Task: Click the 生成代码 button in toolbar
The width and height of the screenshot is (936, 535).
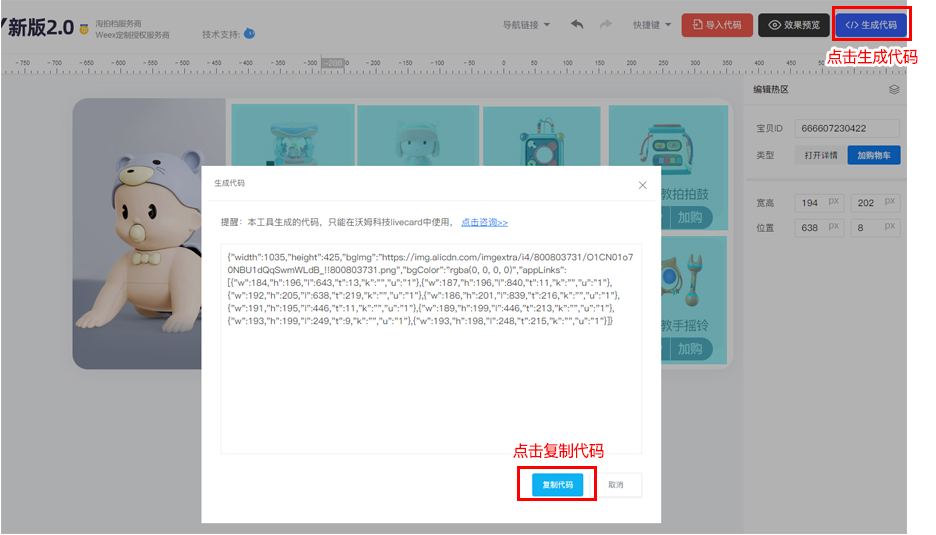Action: (871, 25)
